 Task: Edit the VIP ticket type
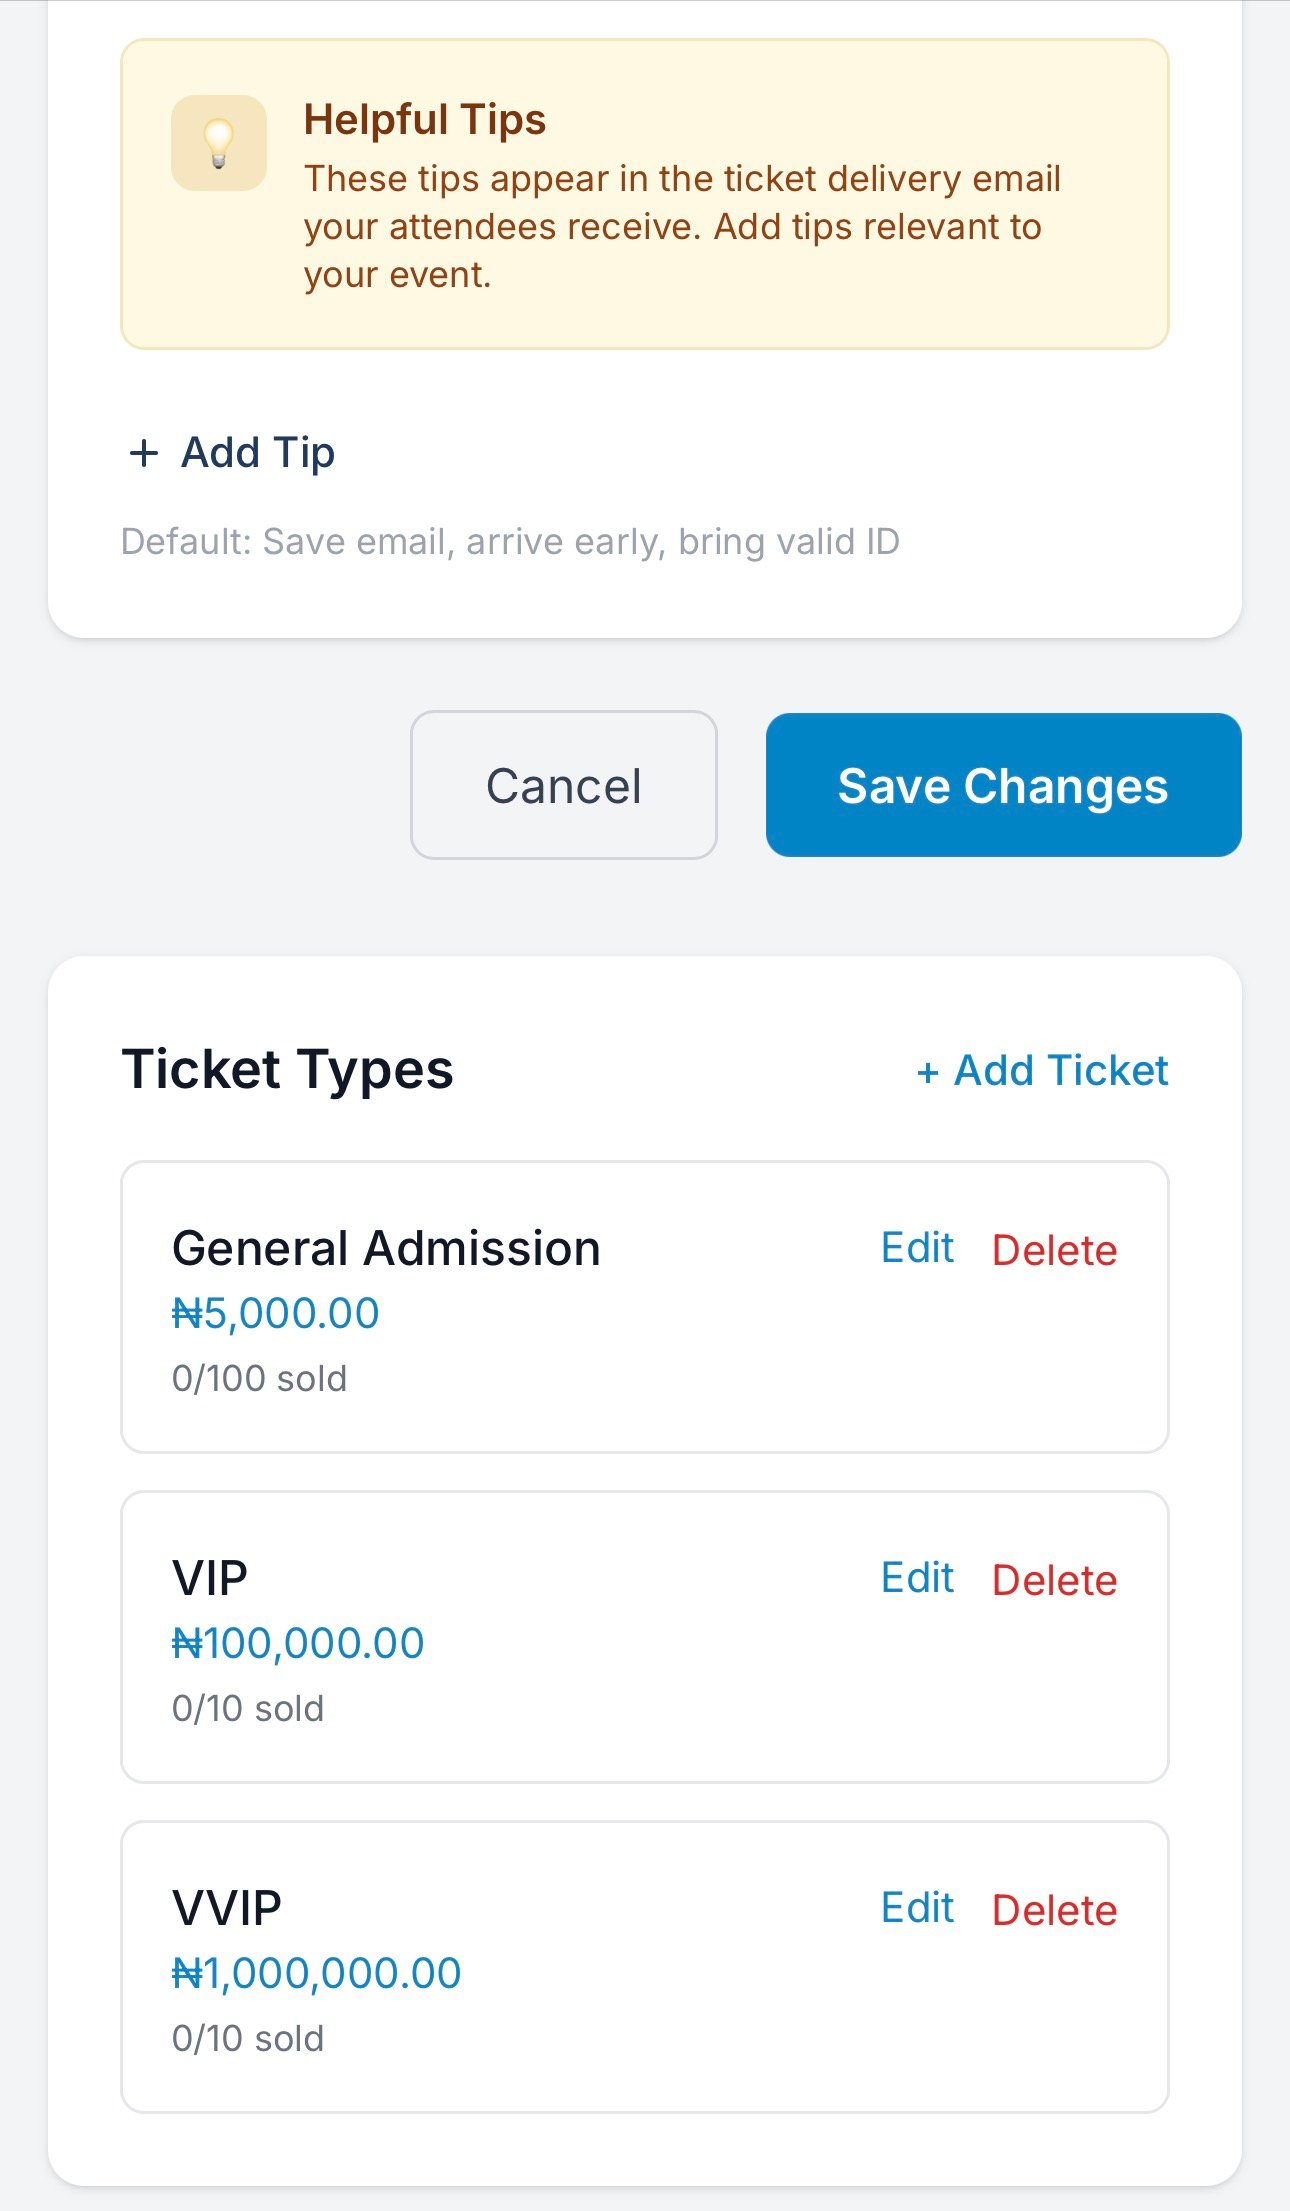coord(917,1578)
